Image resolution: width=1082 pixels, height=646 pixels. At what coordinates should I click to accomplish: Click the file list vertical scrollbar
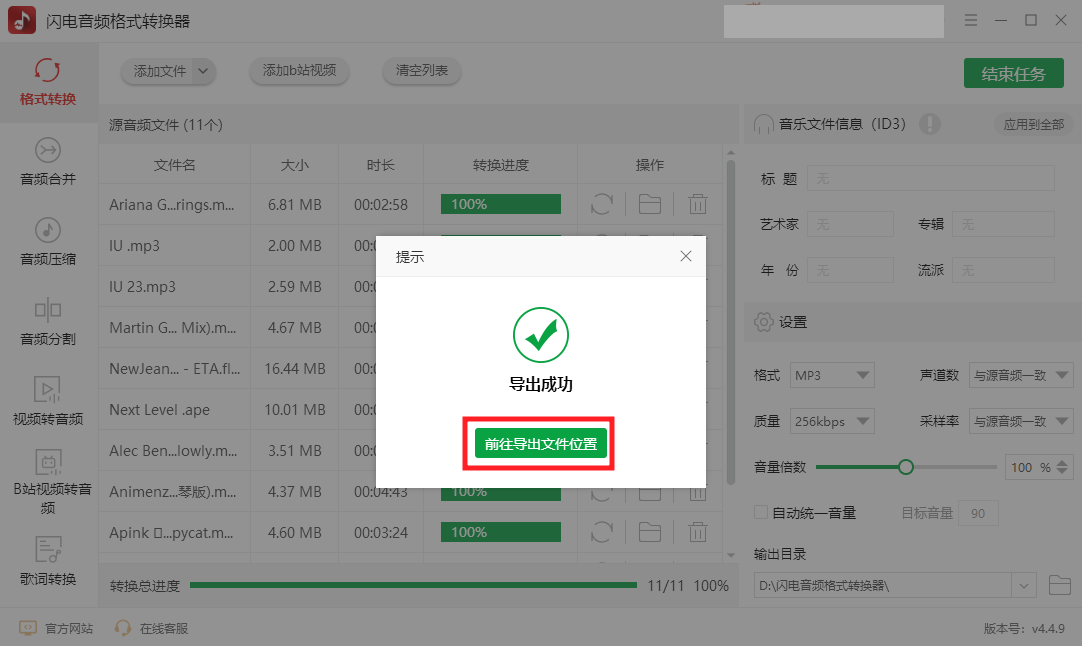click(731, 323)
